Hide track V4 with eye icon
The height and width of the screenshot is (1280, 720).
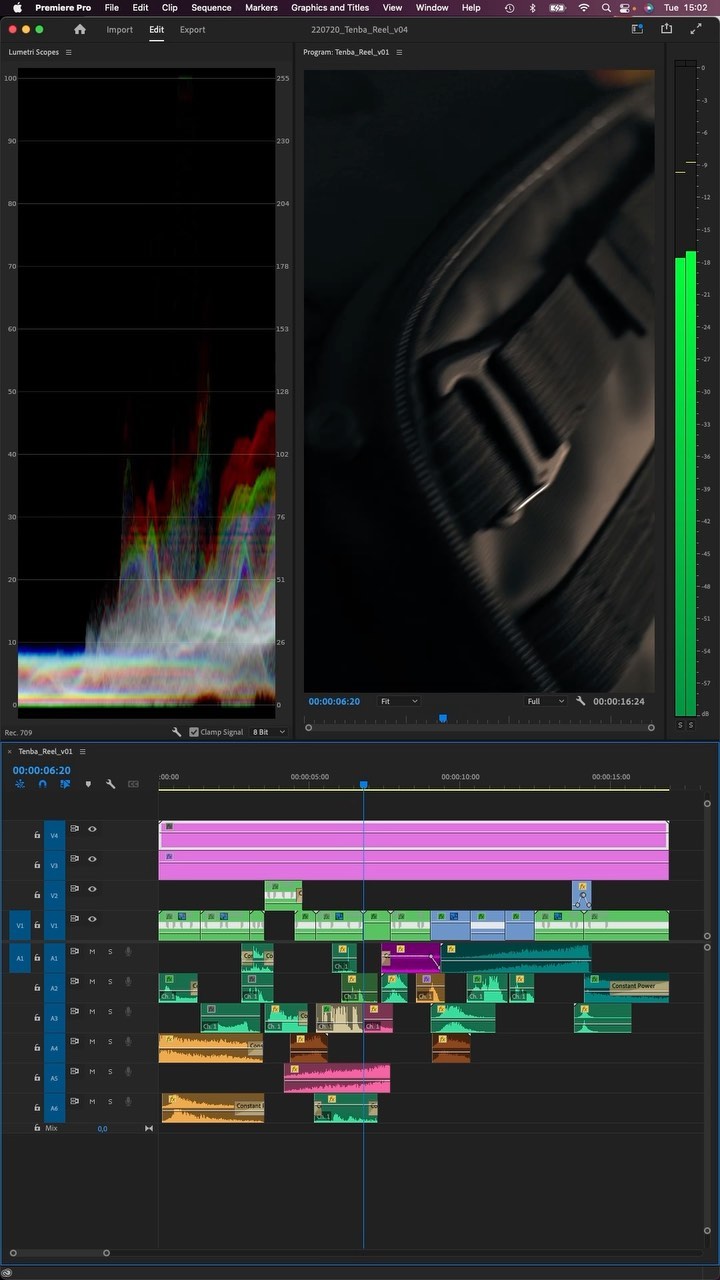(x=92, y=829)
